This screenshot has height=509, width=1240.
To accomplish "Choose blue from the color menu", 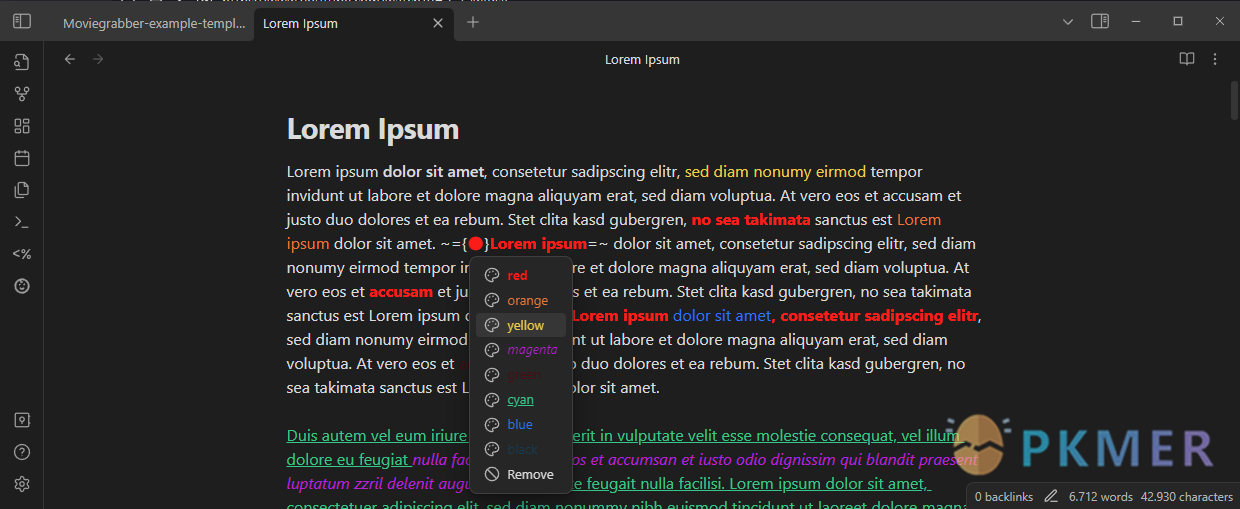I will click(x=521, y=425).
